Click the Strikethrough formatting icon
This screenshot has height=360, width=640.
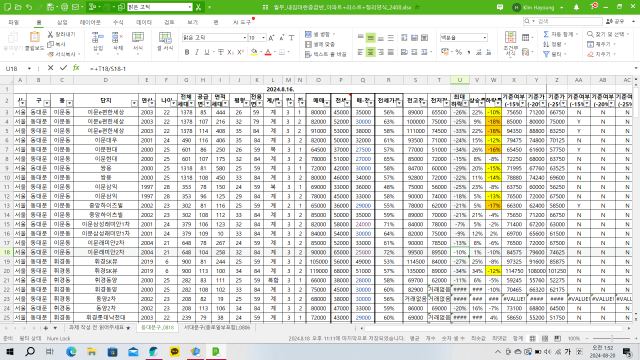[220, 52]
